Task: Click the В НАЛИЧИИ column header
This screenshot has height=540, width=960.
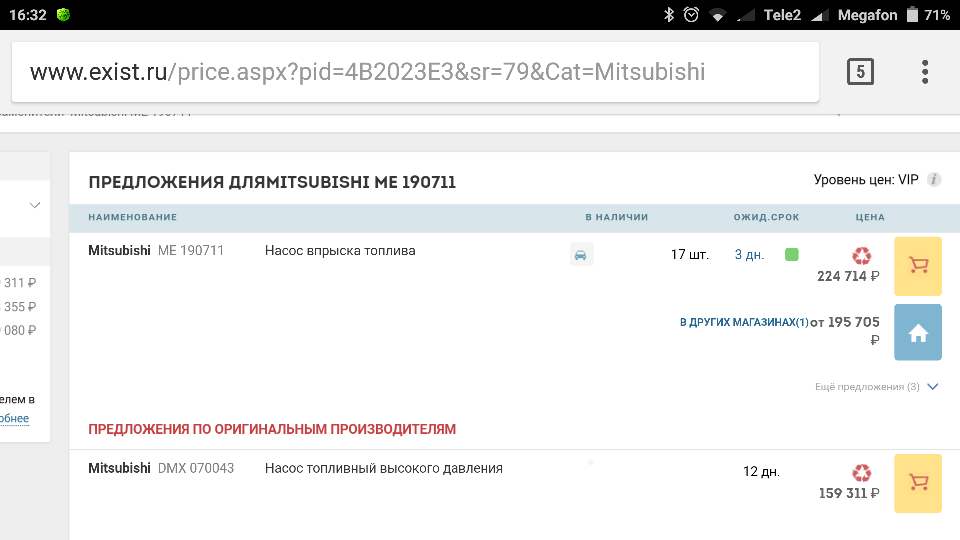Action: click(617, 217)
